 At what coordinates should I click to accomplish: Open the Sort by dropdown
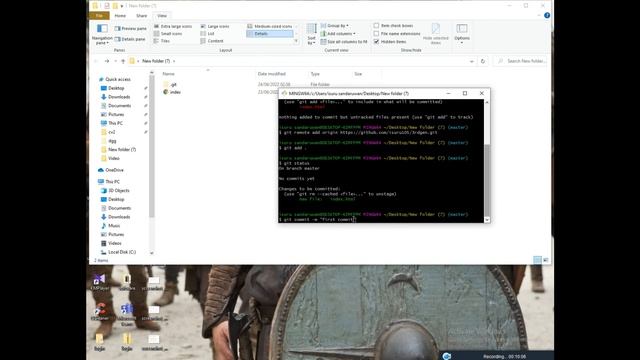(x=311, y=34)
